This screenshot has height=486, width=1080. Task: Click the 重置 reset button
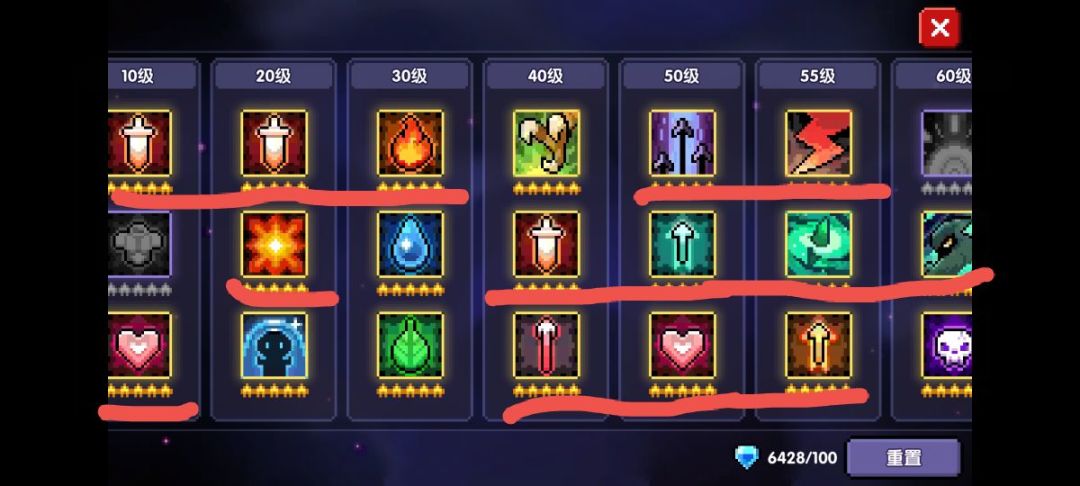[x=903, y=458]
